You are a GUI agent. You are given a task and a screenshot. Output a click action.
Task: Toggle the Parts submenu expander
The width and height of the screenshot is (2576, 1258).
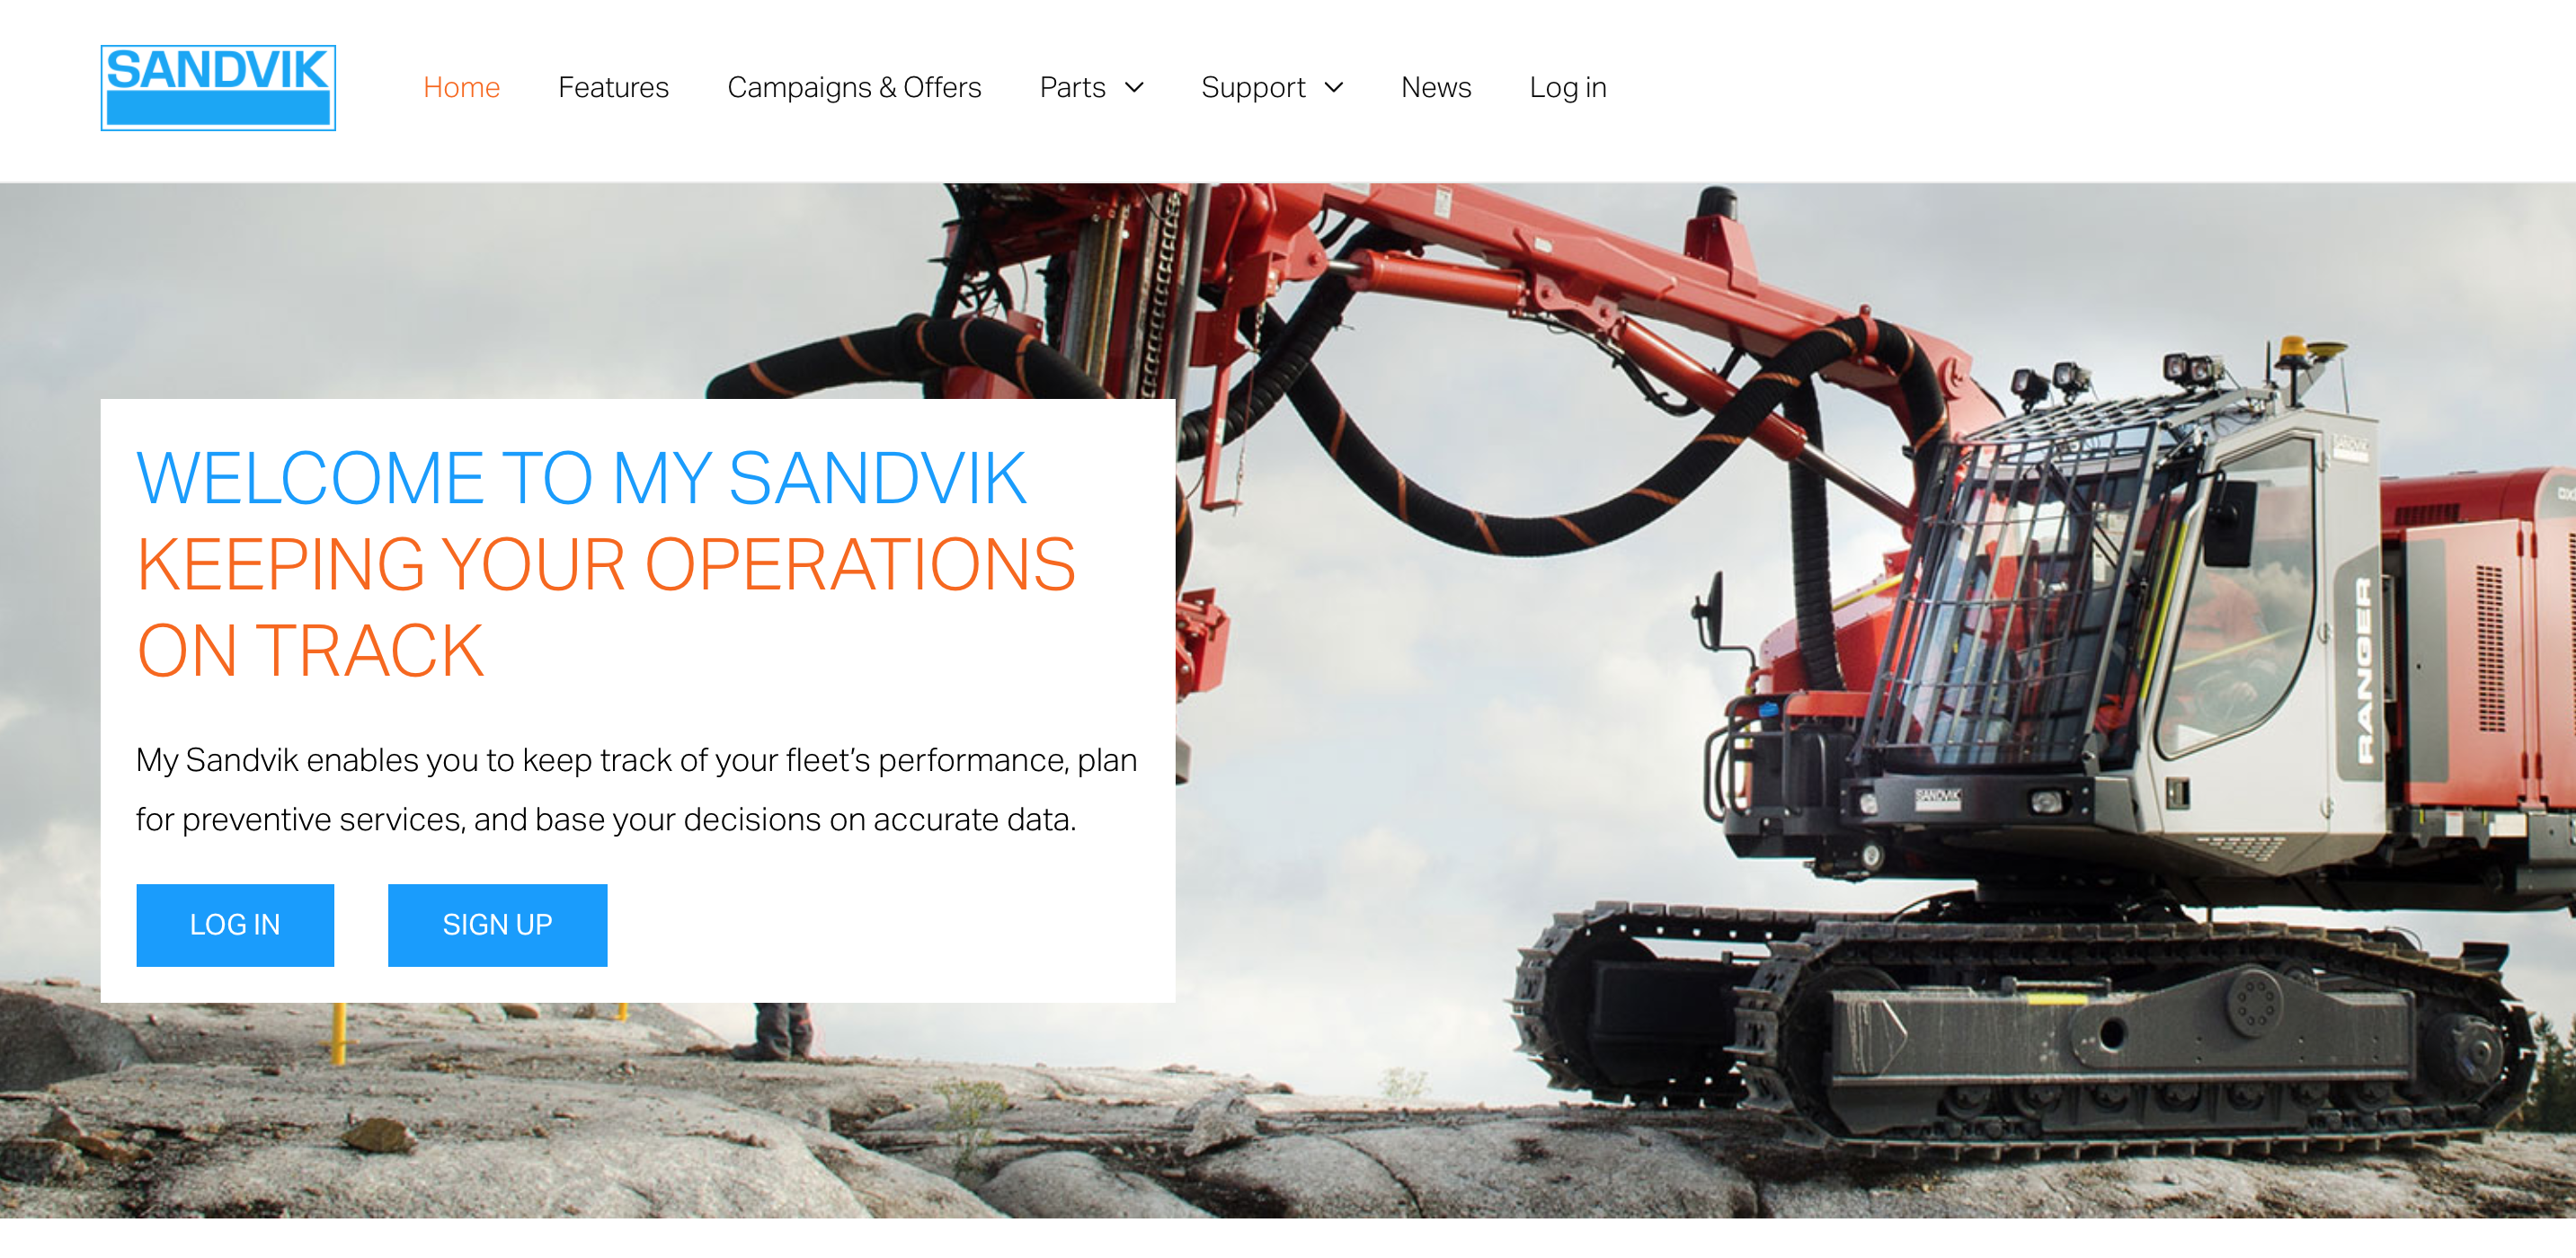1140,87
